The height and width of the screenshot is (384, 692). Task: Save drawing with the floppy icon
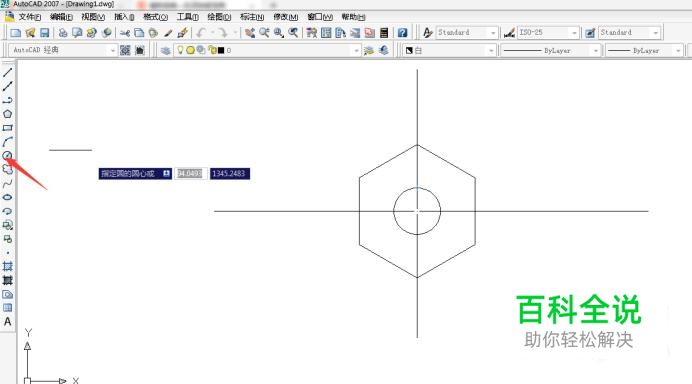44,33
